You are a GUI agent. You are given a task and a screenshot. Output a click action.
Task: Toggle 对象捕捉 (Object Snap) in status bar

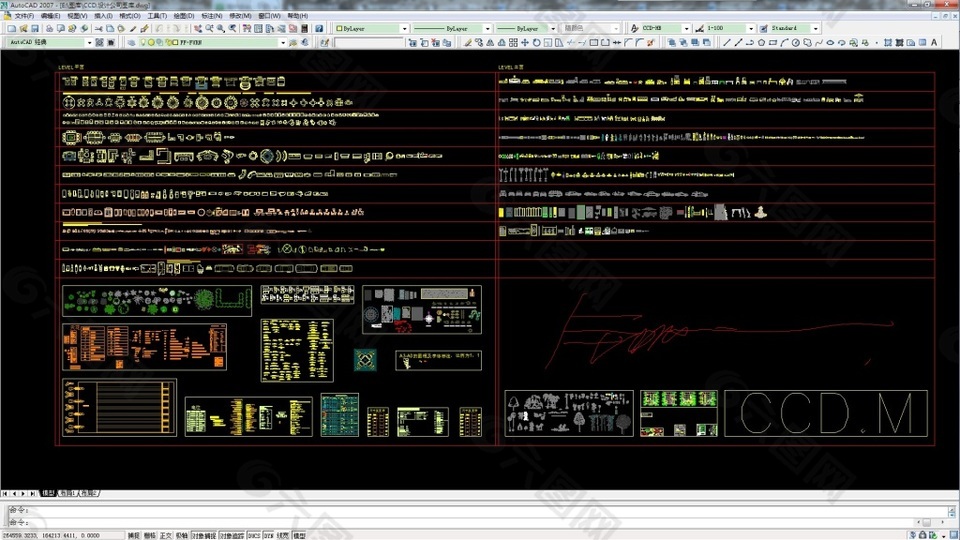pyautogui.click(x=202, y=536)
